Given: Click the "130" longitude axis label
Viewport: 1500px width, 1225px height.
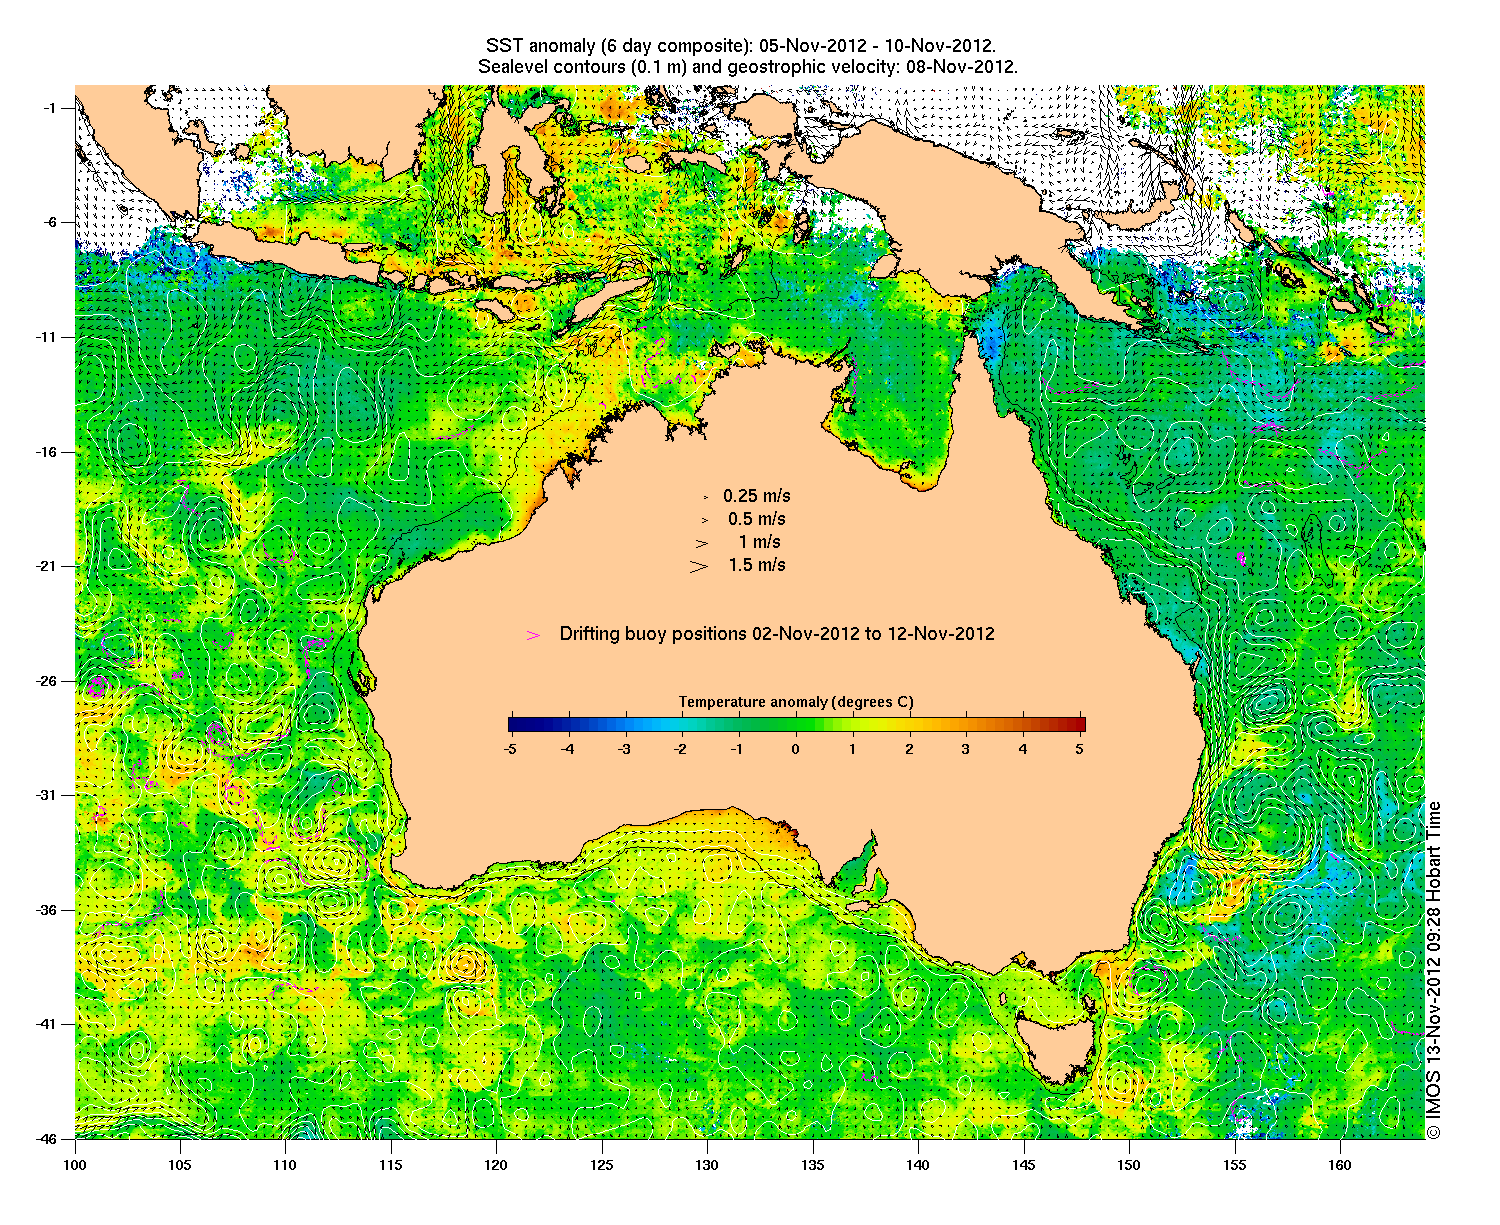Looking at the screenshot, I should click(x=707, y=1165).
